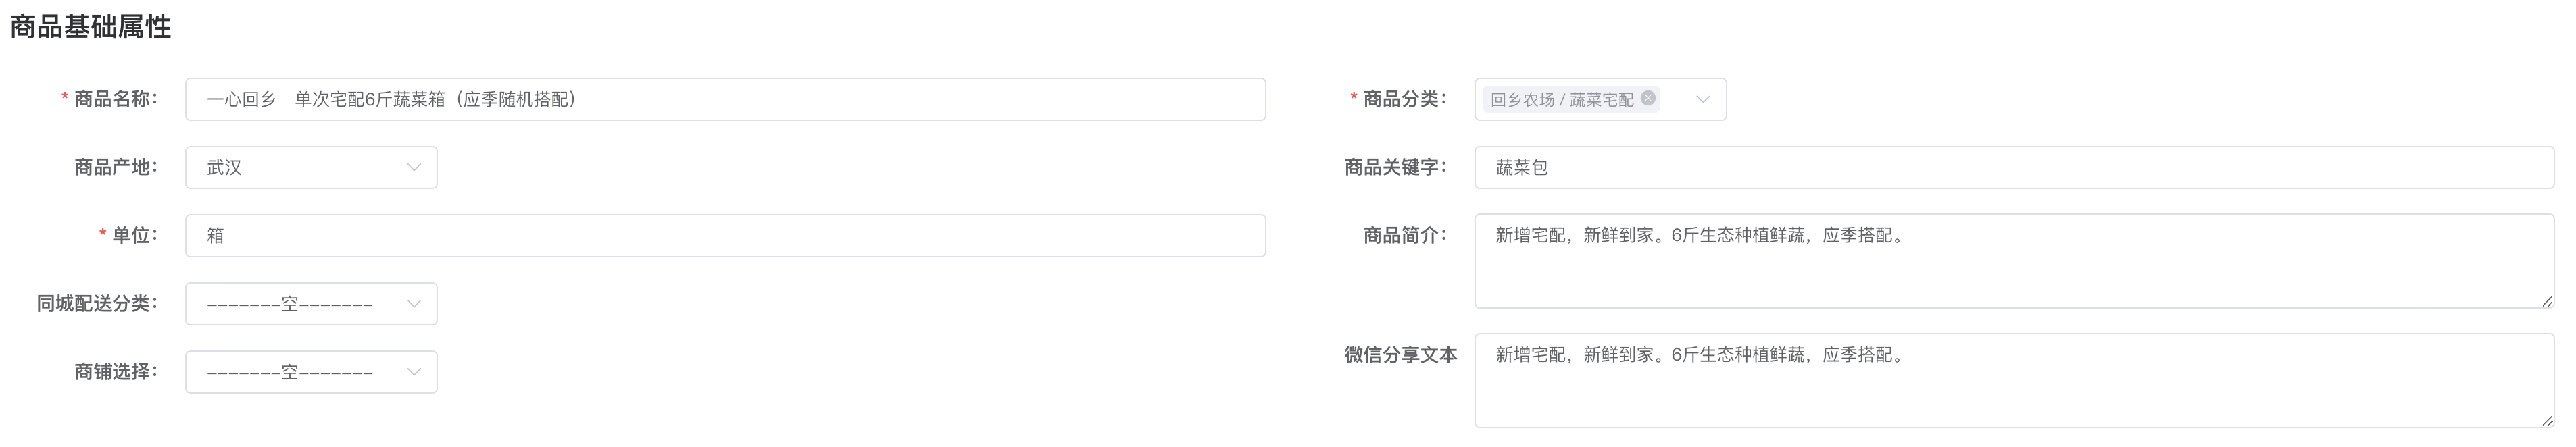This screenshot has height=447, width=2576.
Task: Click the dropdown arrow beside 武汉
Action: pyautogui.click(x=415, y=167)
